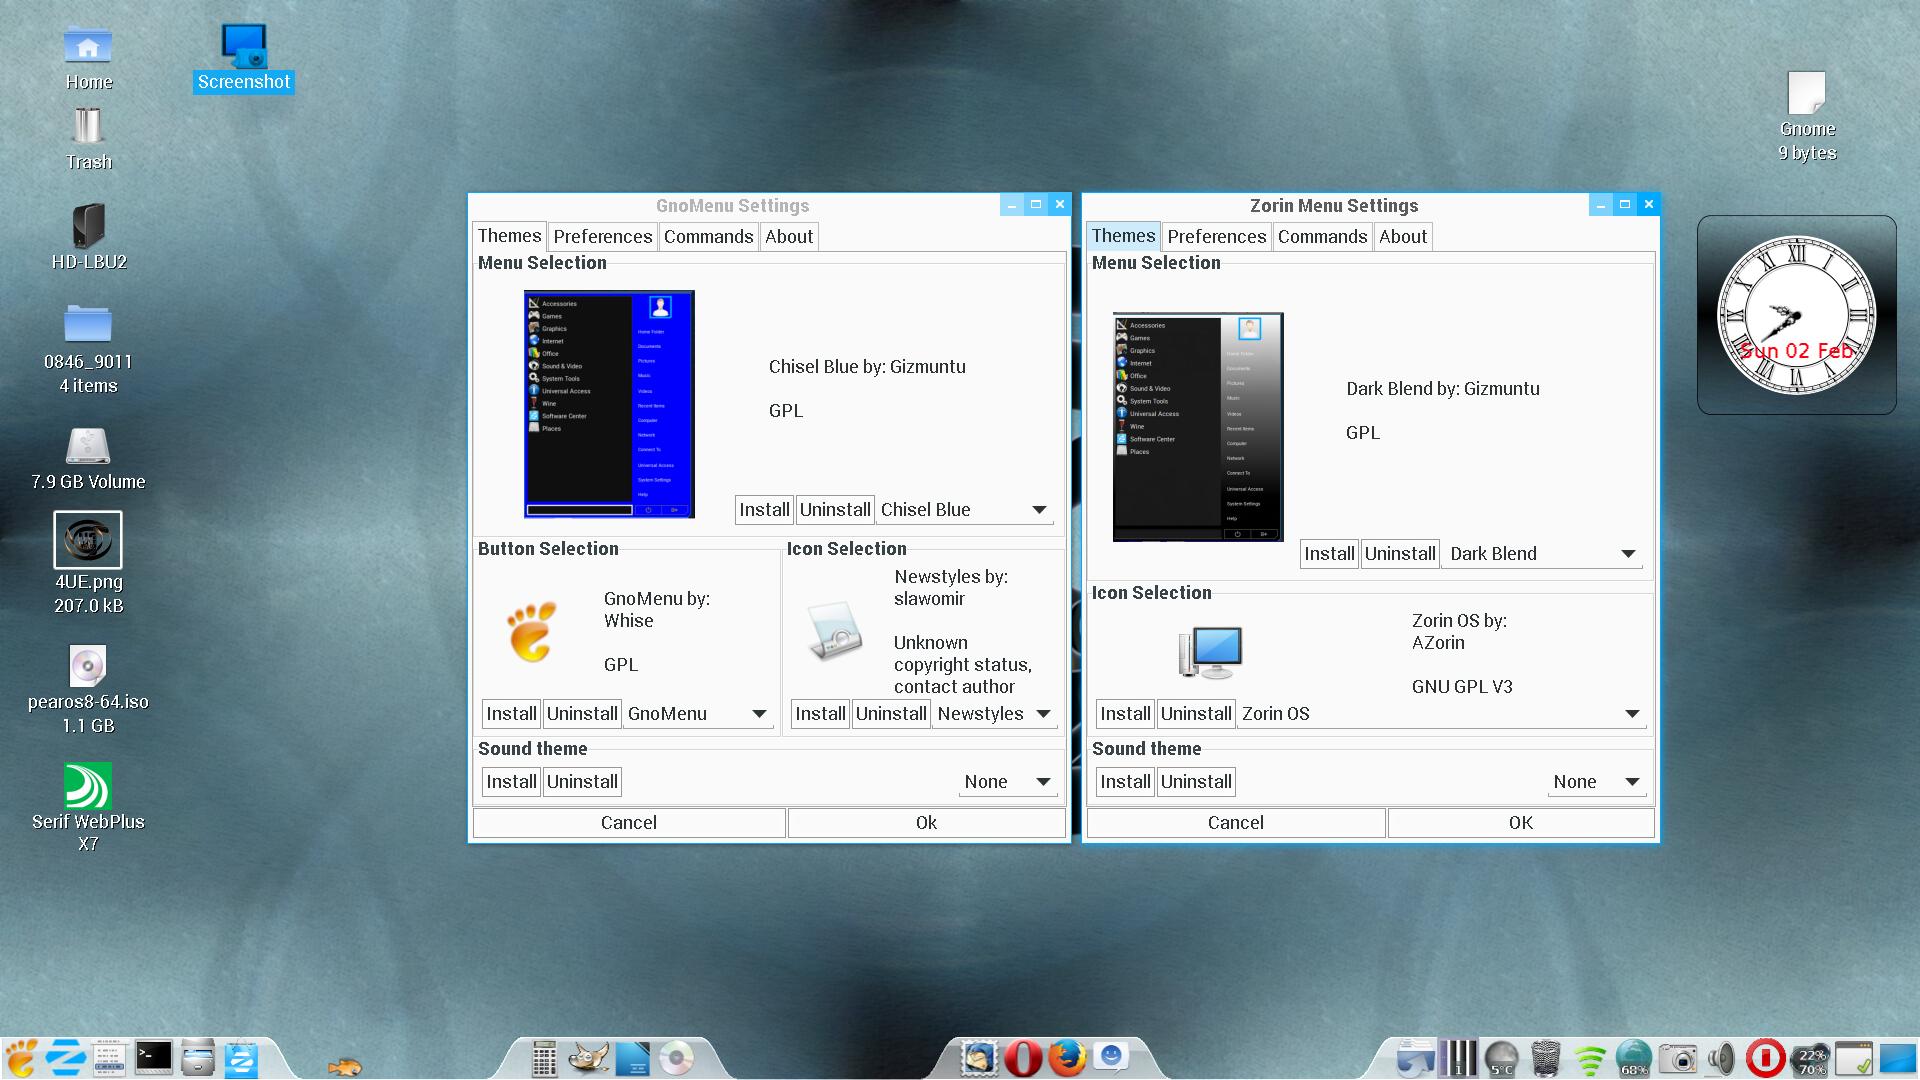Viewport: 1920px width, 1080px height.
Task: Open the volume speaker tray icon
Action: (x=1721, y=1058)
